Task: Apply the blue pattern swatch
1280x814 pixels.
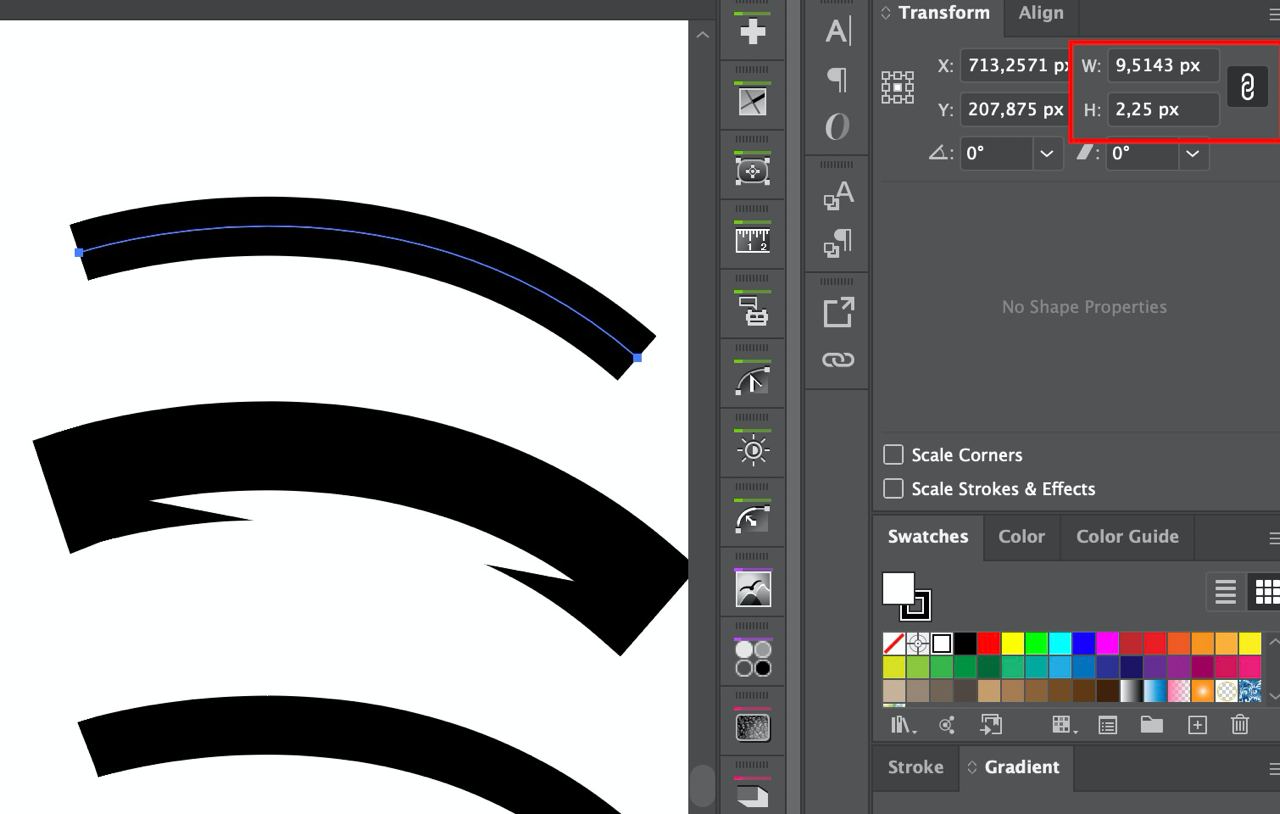Action: (x=1250, y=691)
